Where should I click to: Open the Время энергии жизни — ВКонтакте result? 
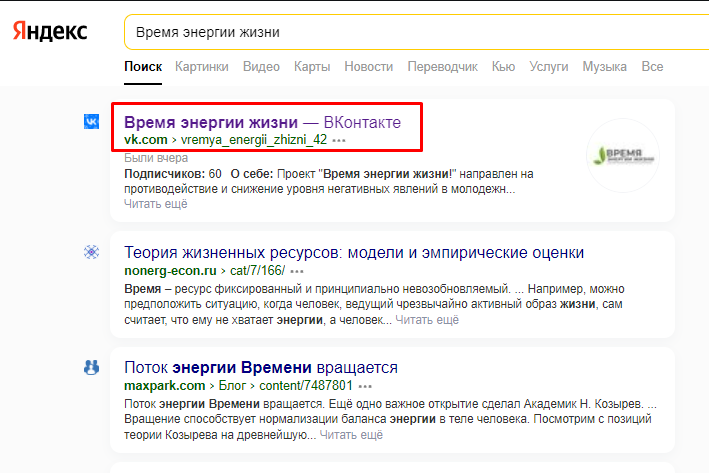262,122
